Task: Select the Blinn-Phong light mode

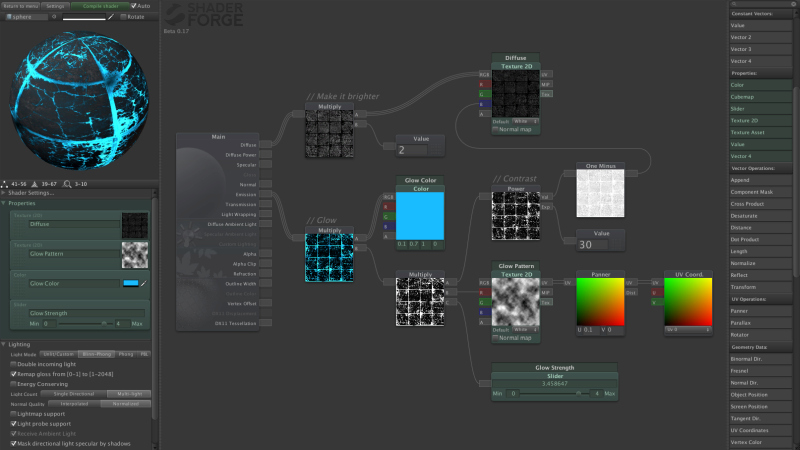Action: (x=96, y=354)
